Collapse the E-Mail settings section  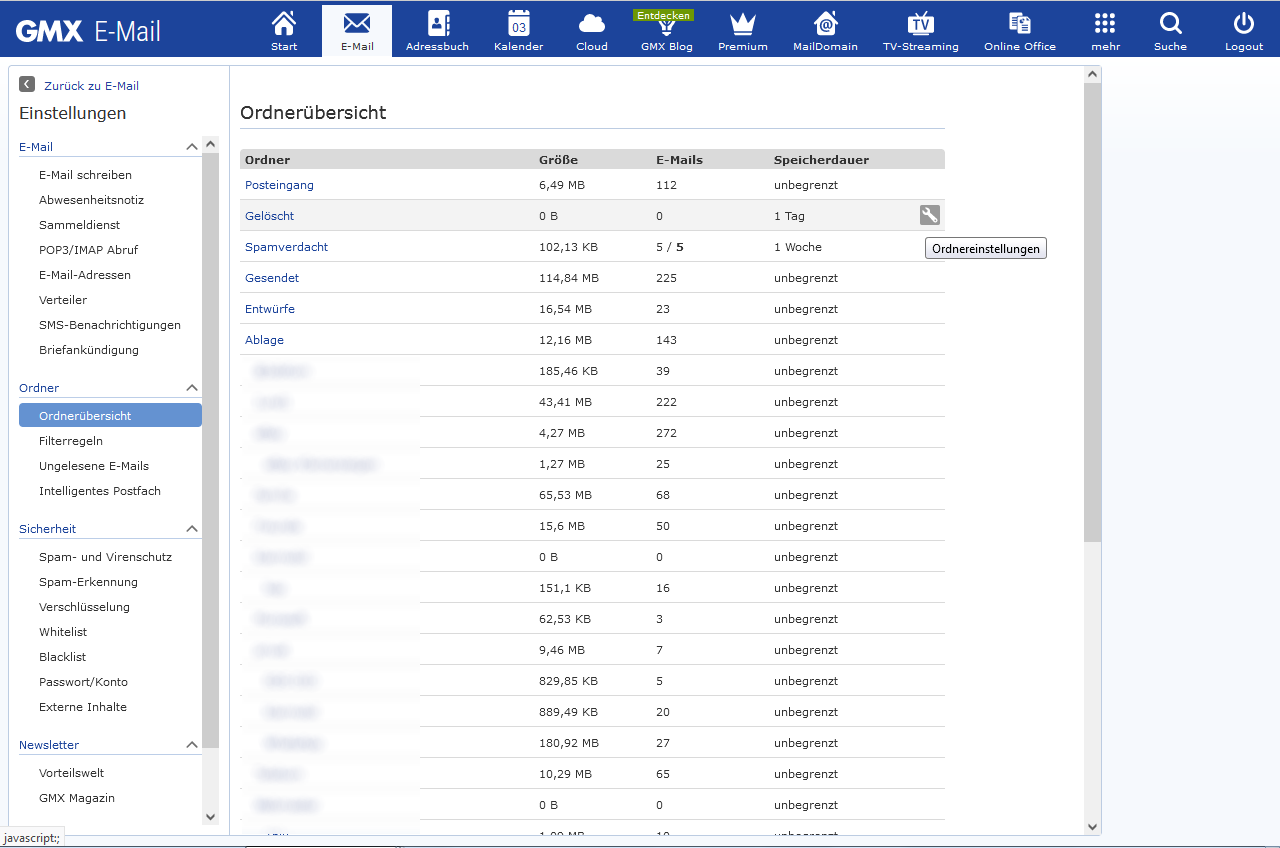(191, 146)
